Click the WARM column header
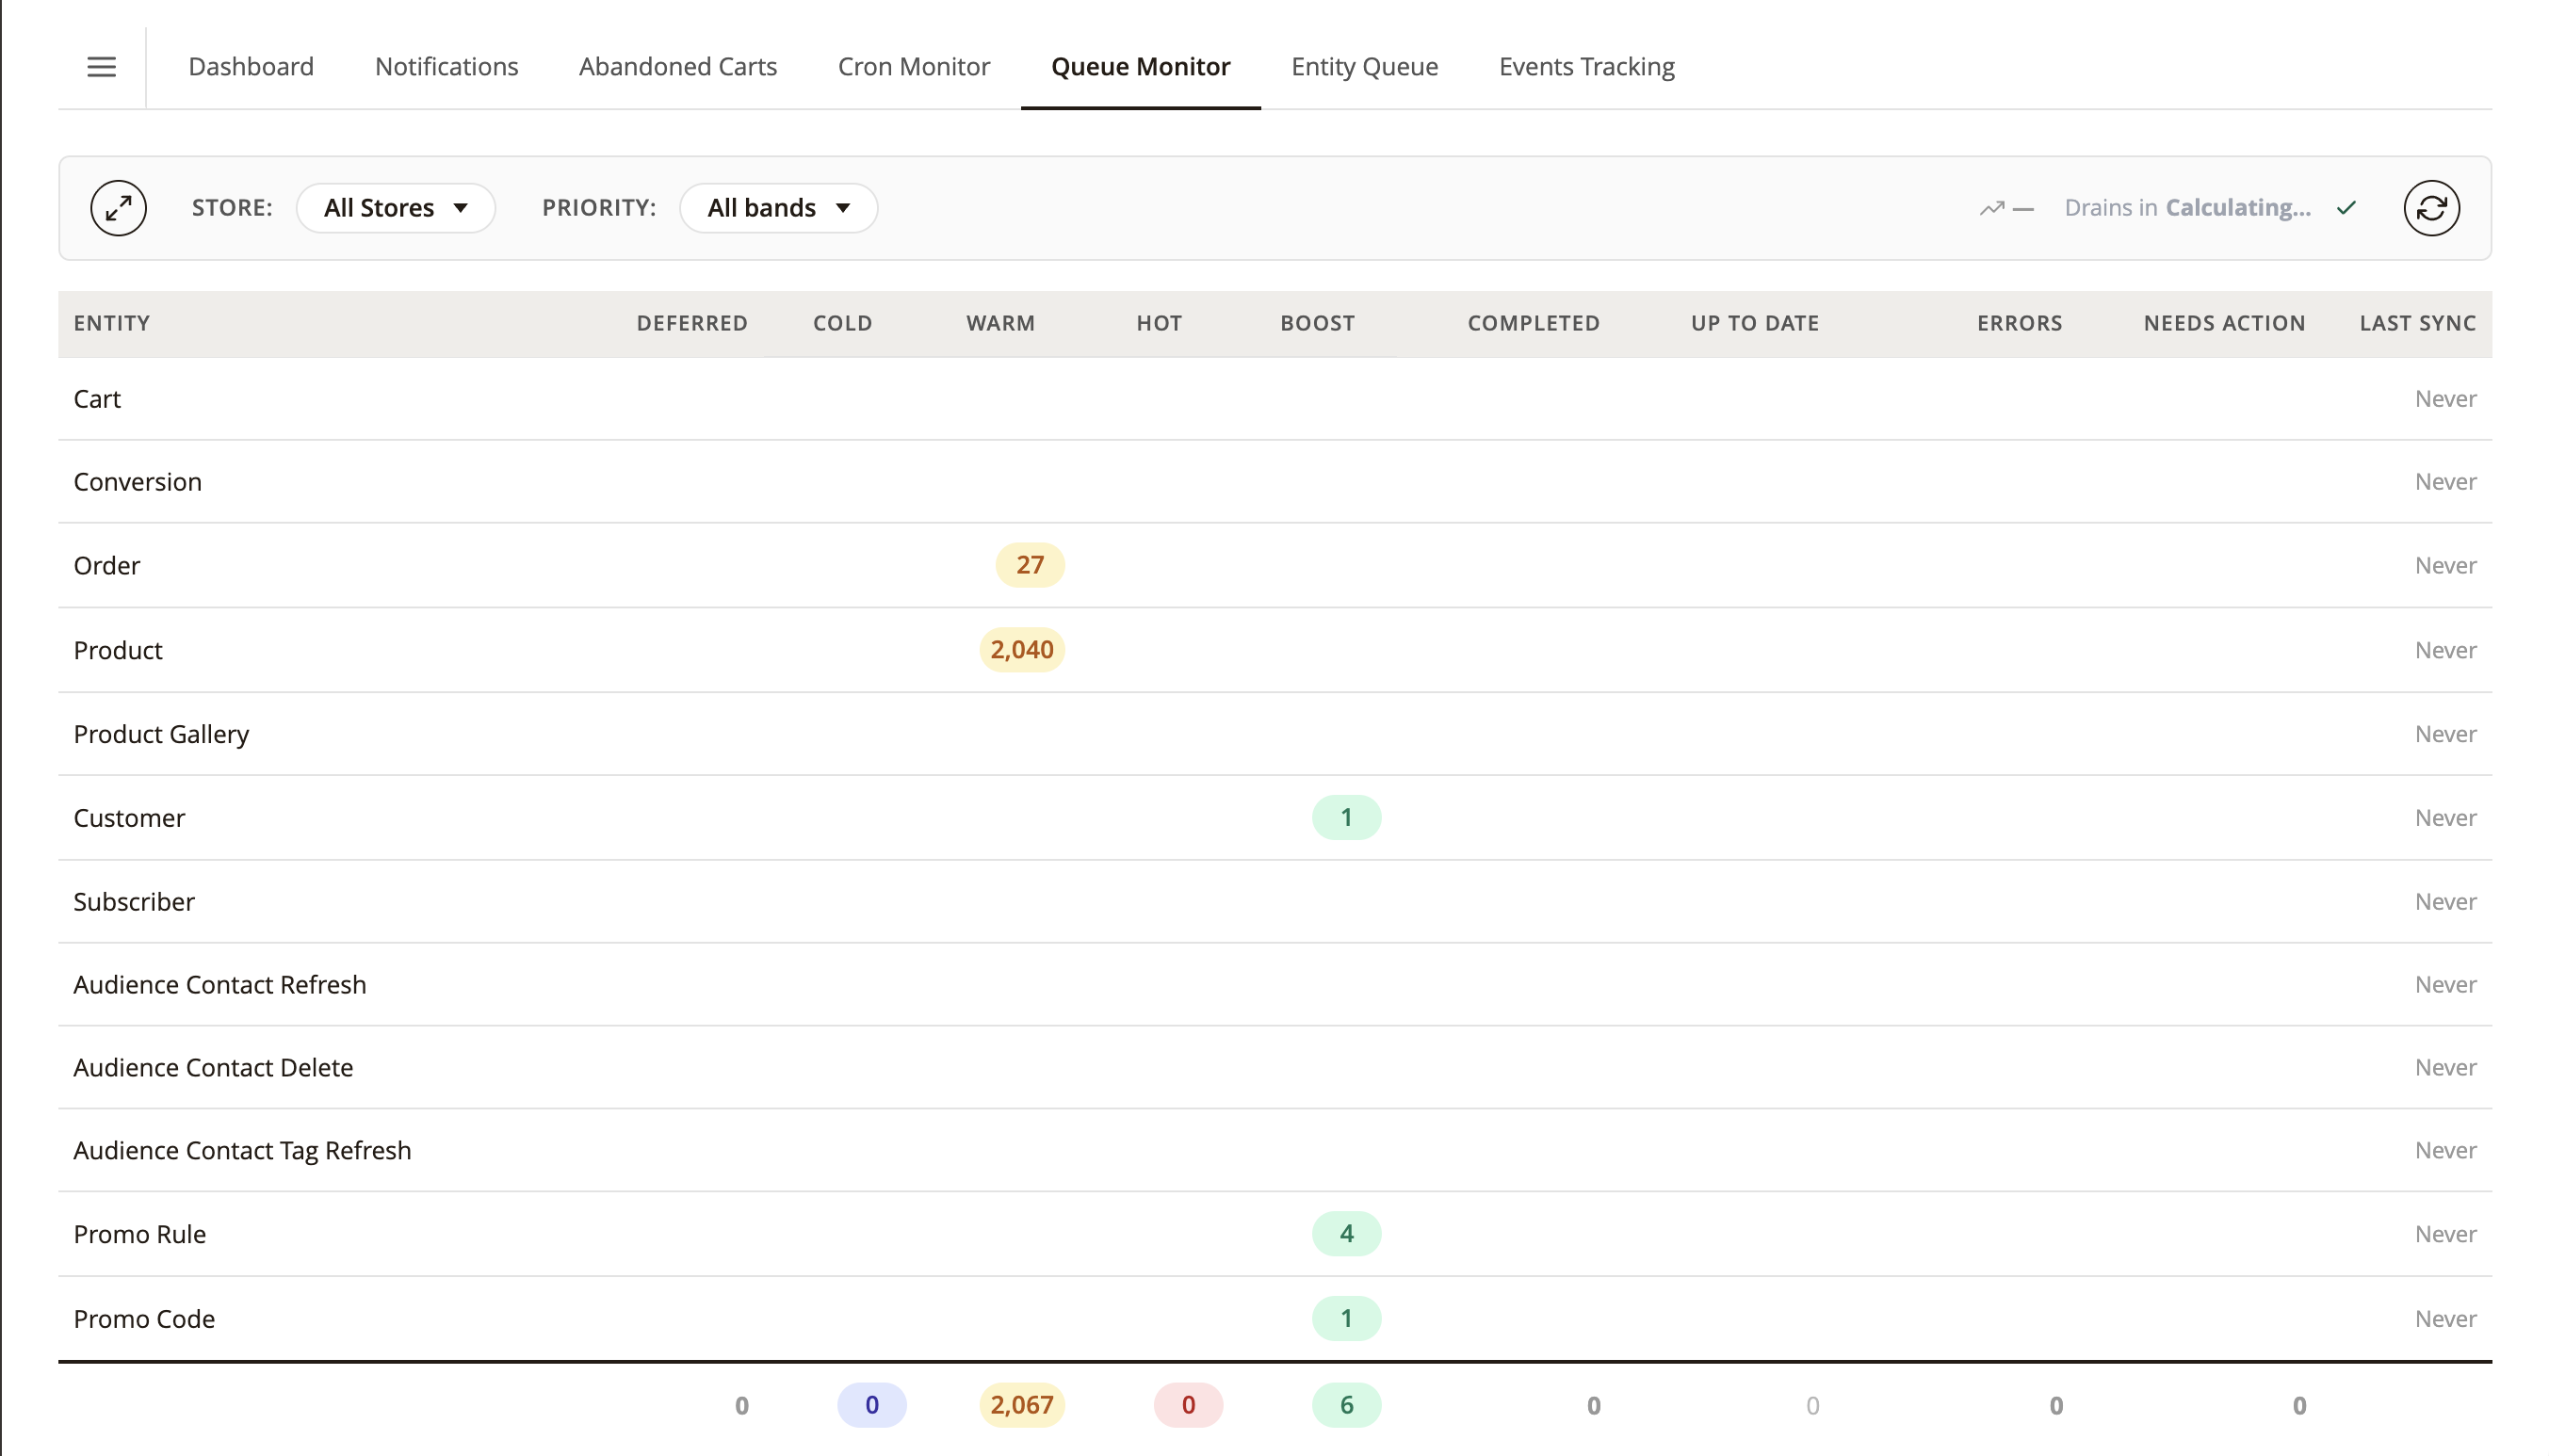This screenshot has height=1456, width=2549. (x=1000, y=323)
